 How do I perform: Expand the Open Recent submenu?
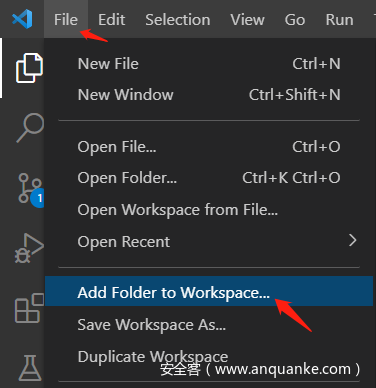pyautogui.click(x=209, y=241)
